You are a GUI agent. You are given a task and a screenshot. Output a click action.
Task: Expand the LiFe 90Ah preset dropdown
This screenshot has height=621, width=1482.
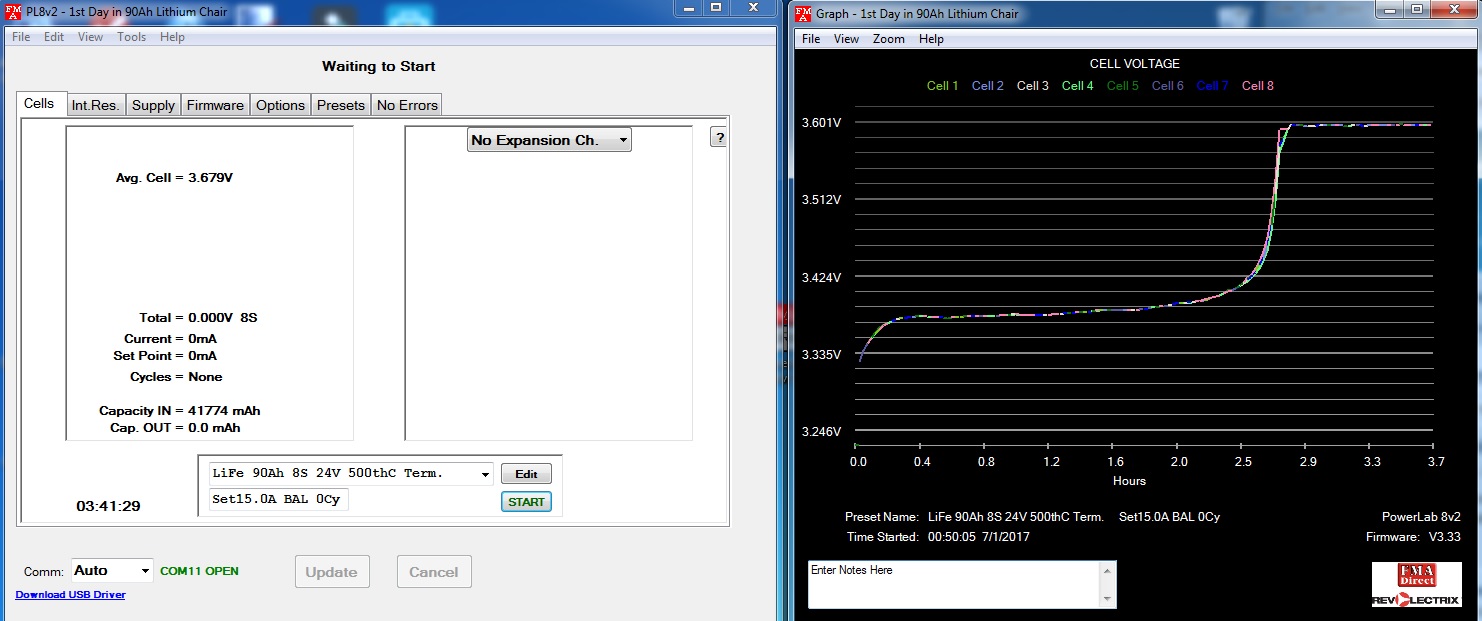(351, 473)
